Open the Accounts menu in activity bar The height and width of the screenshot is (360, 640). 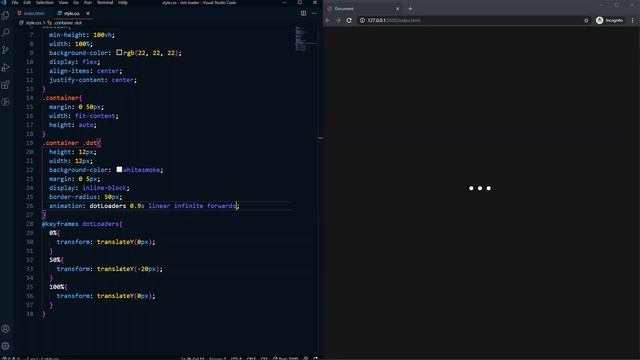point(5,329)
